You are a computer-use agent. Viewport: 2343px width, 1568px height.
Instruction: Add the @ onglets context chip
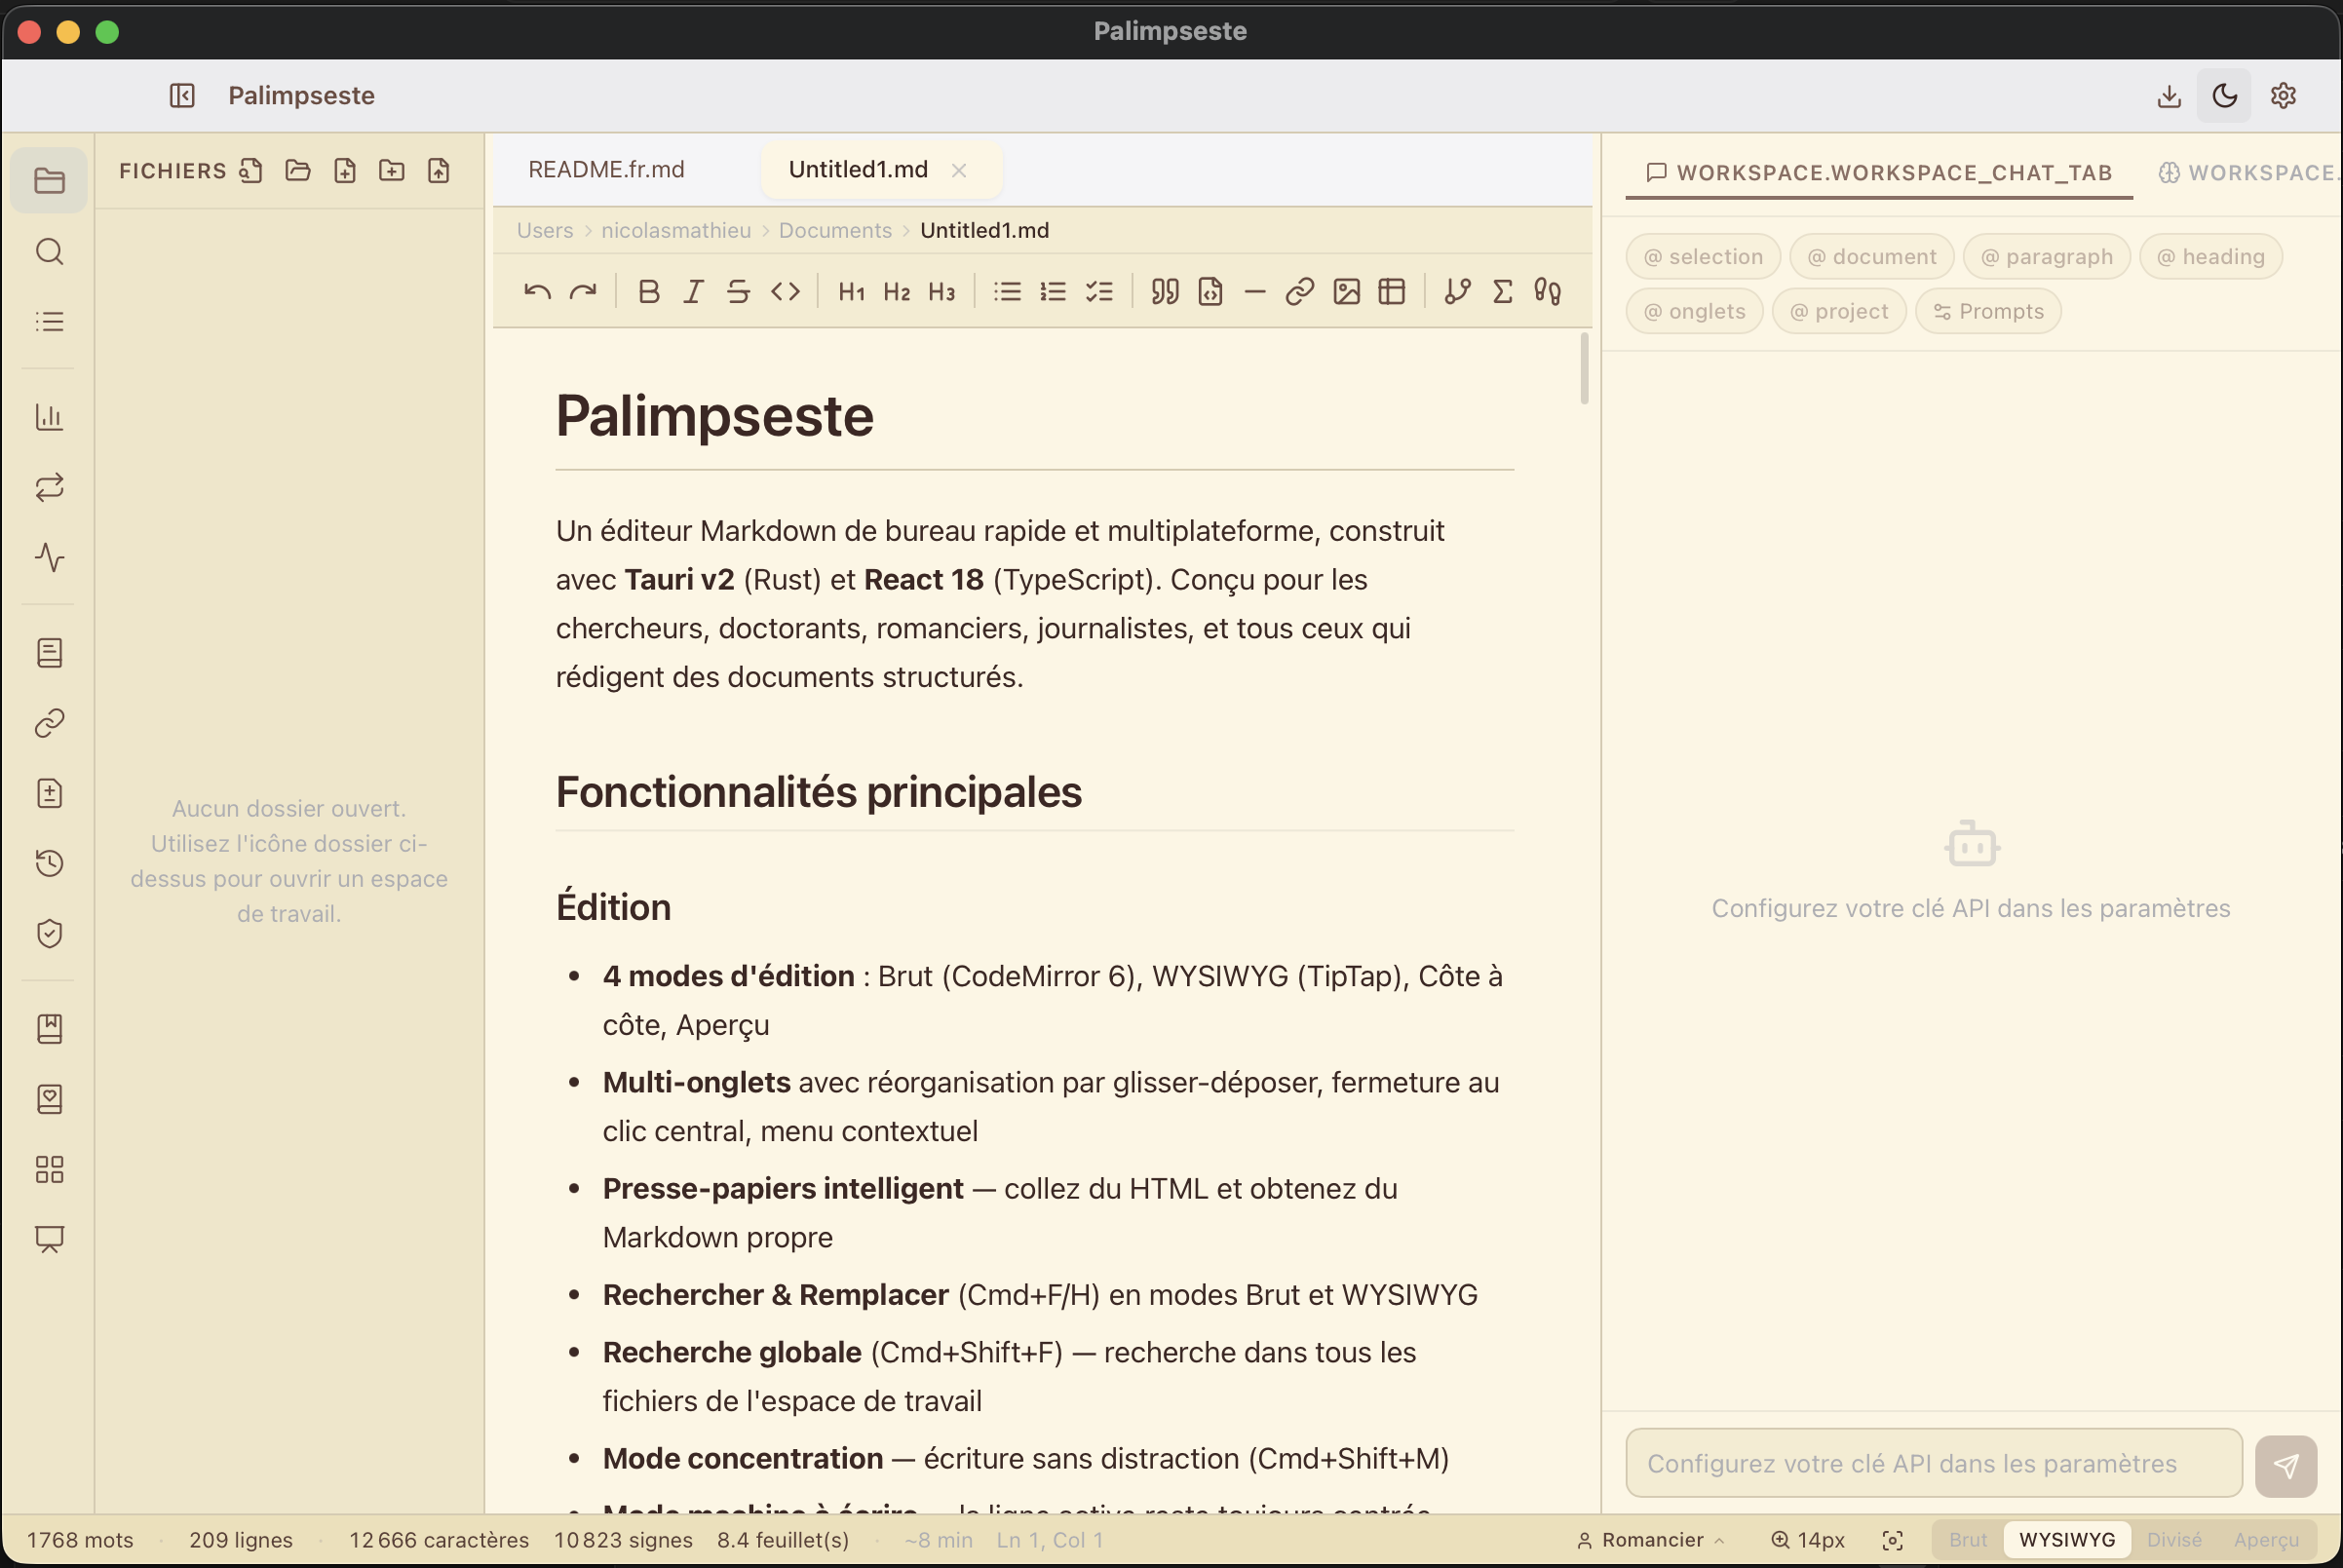1695,312
